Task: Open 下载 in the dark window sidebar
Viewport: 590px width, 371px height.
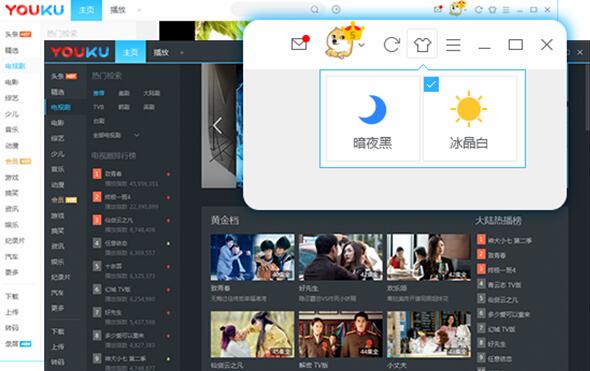Action: [57, 331]
